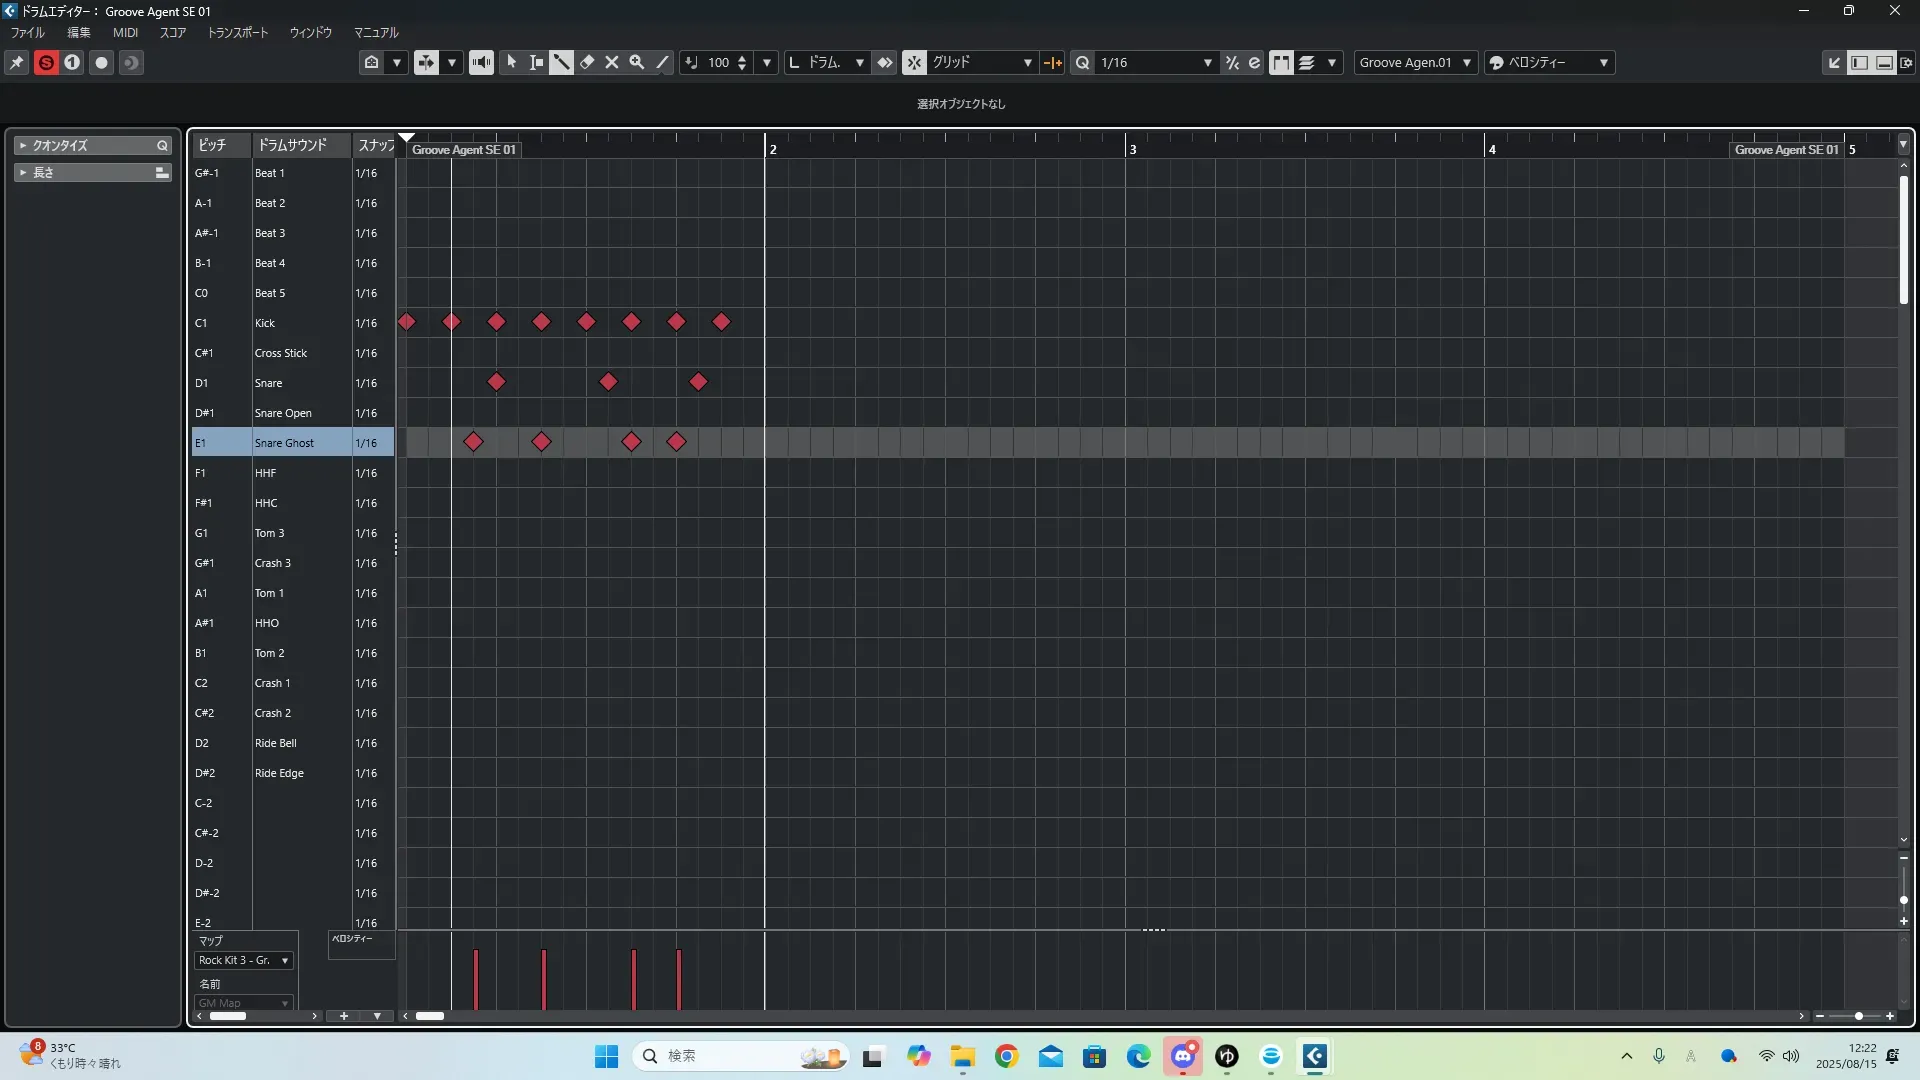The height and width of the screenshot is (1080, 1920).
Task: Click the horizontal zoom slider handle
Action: 1858,1016
